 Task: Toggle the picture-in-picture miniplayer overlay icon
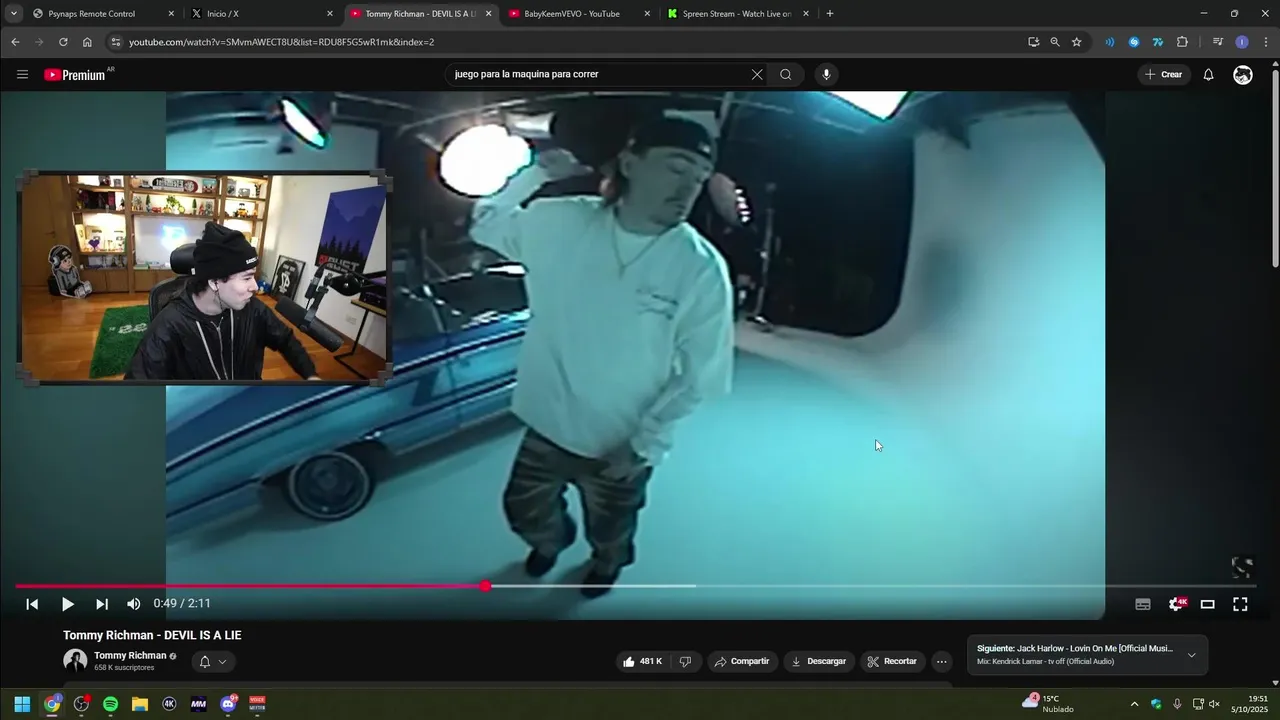coord(1242,568)
